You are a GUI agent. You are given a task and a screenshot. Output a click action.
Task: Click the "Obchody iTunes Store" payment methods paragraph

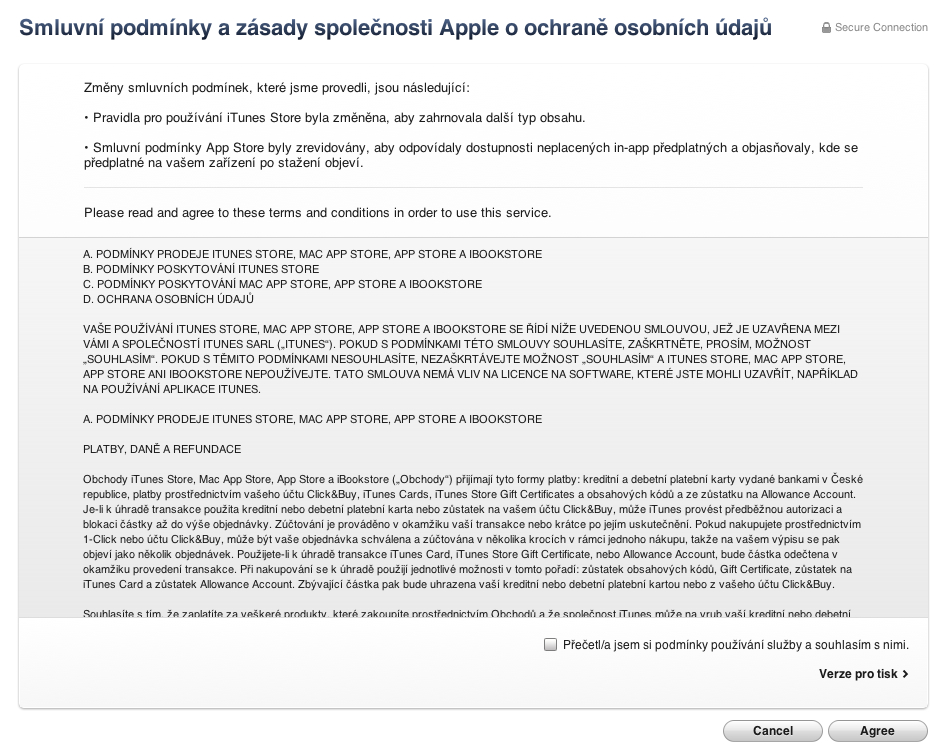[x=465, y=531]
